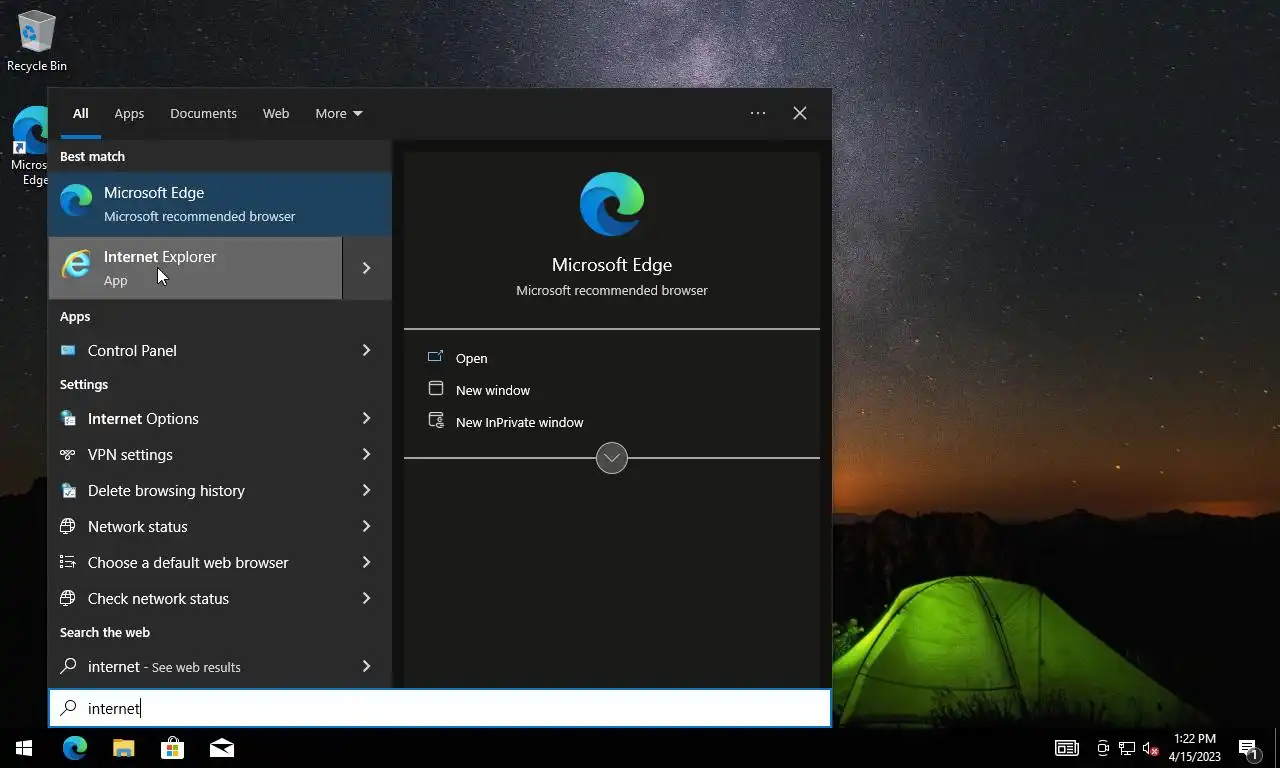Switch to the Web search tab
The height and width of the screenshot is (768, 1280).
(276, 113)
